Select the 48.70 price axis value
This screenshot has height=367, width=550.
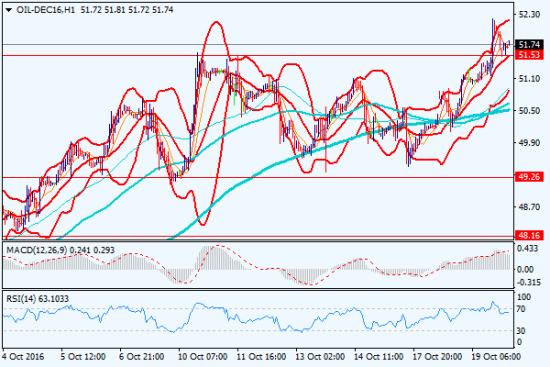tap(529, 207)
